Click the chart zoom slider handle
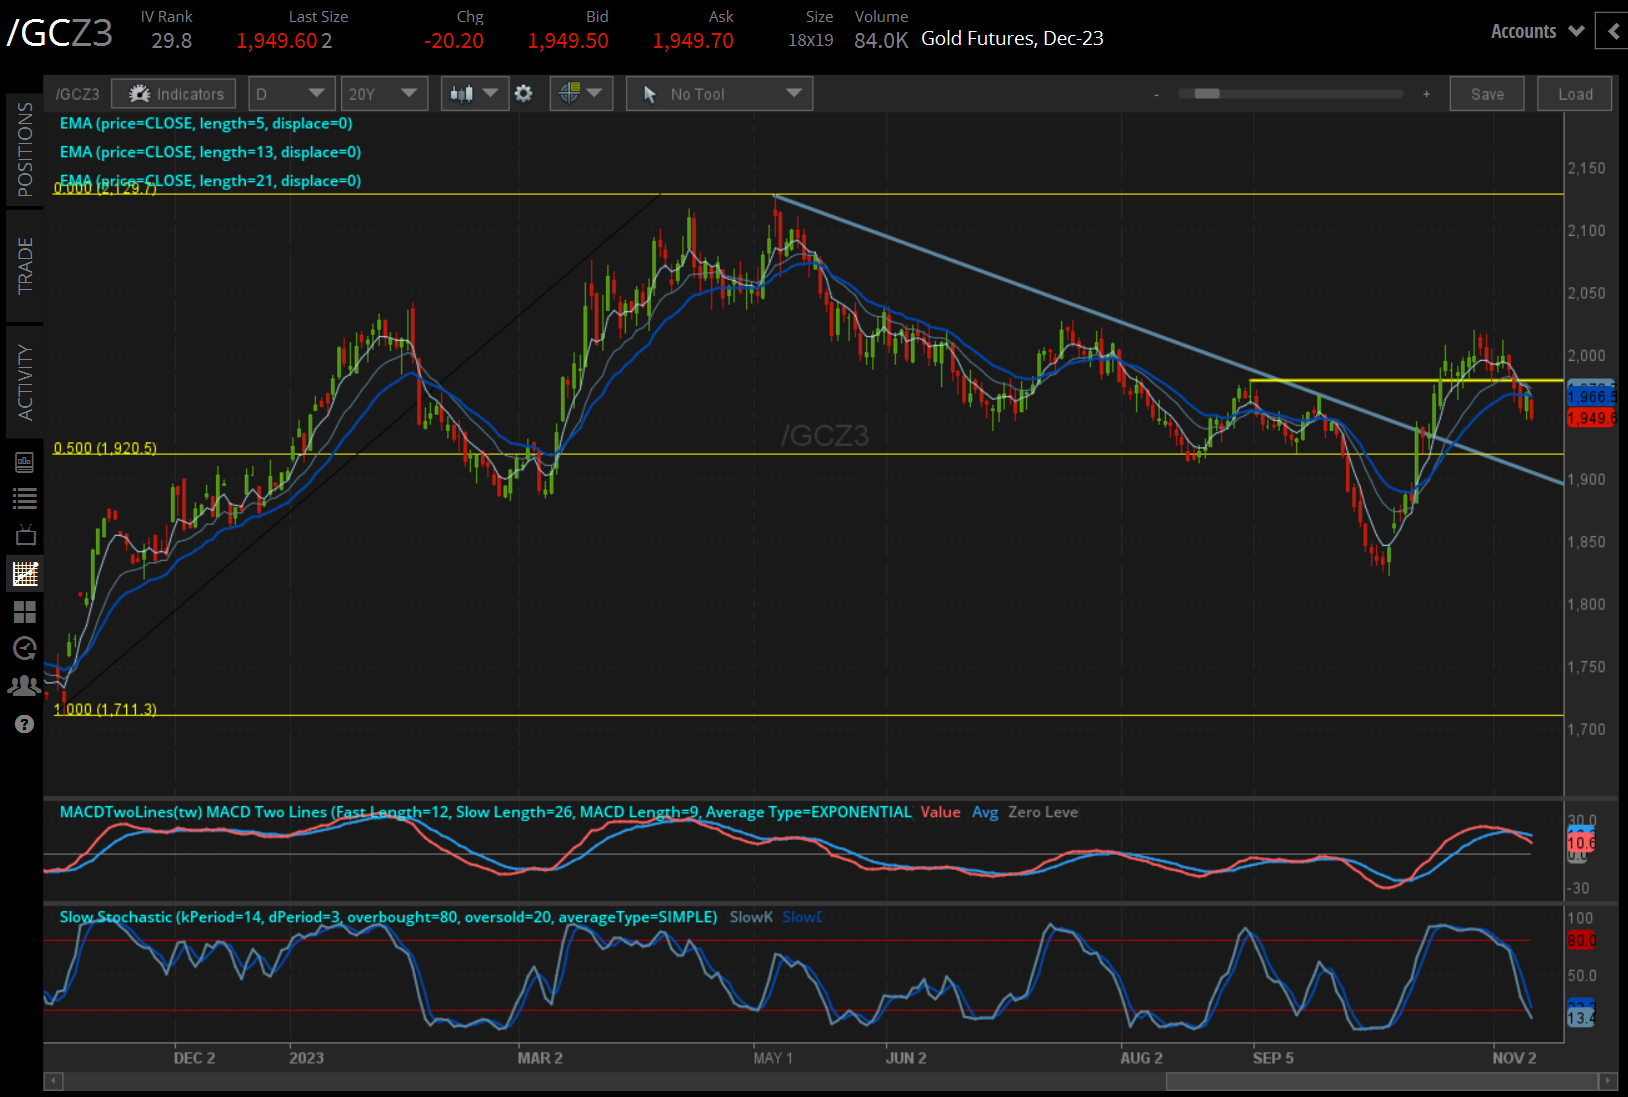The width and height of the screenshot is (1628, 1097). click(x=1207, y=94)
